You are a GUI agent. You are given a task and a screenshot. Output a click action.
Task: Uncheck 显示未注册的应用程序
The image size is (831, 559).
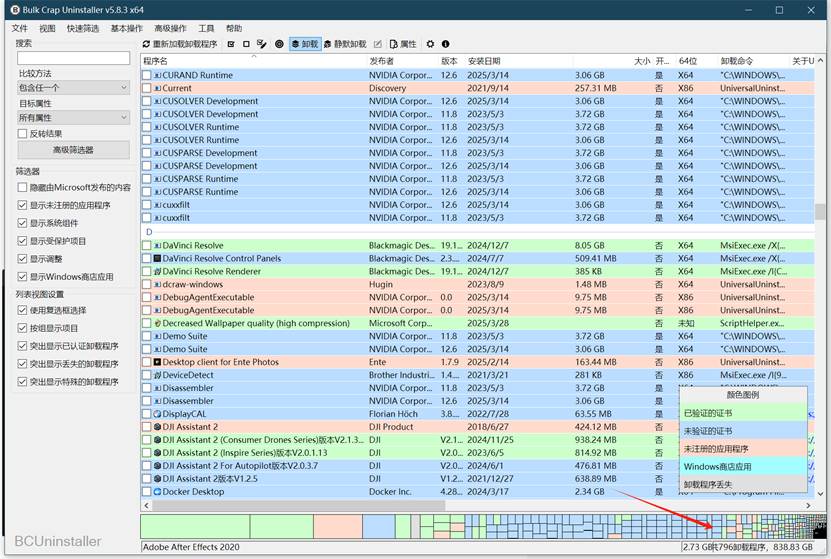pos(22,205)
